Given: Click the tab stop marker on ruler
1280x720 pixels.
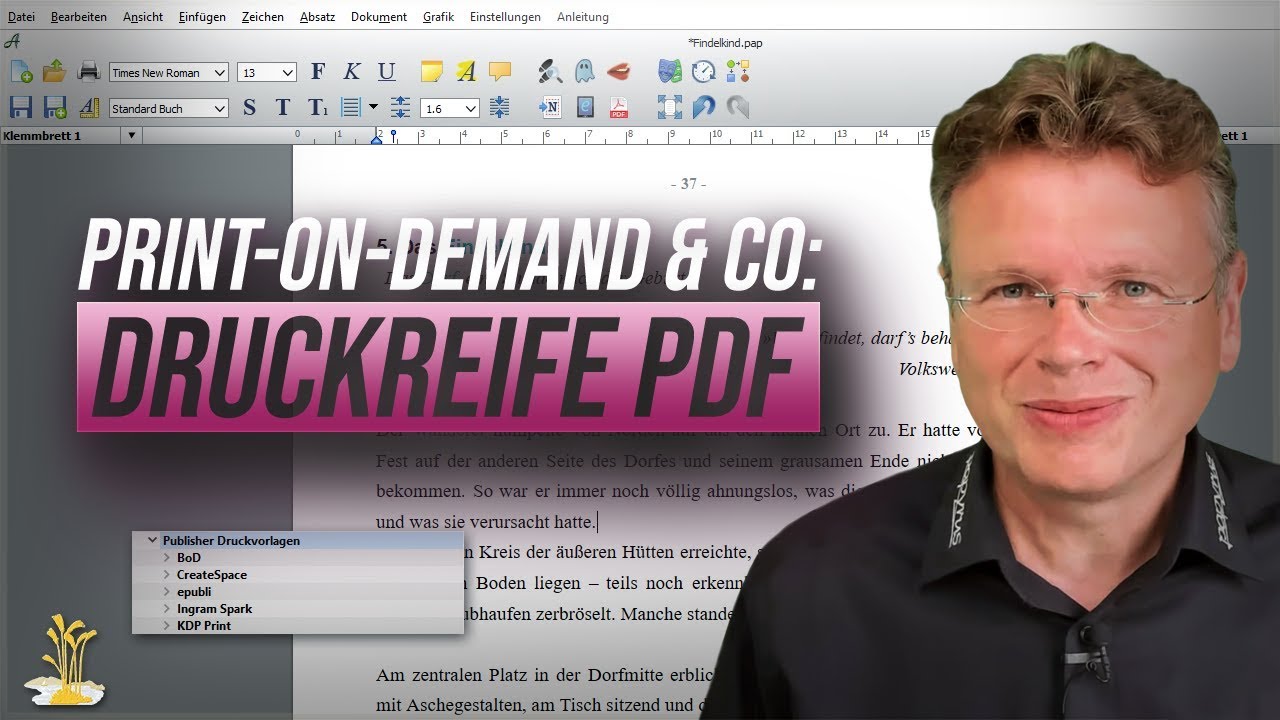Looking at the screenshot, I should click(x=393, y=134).
